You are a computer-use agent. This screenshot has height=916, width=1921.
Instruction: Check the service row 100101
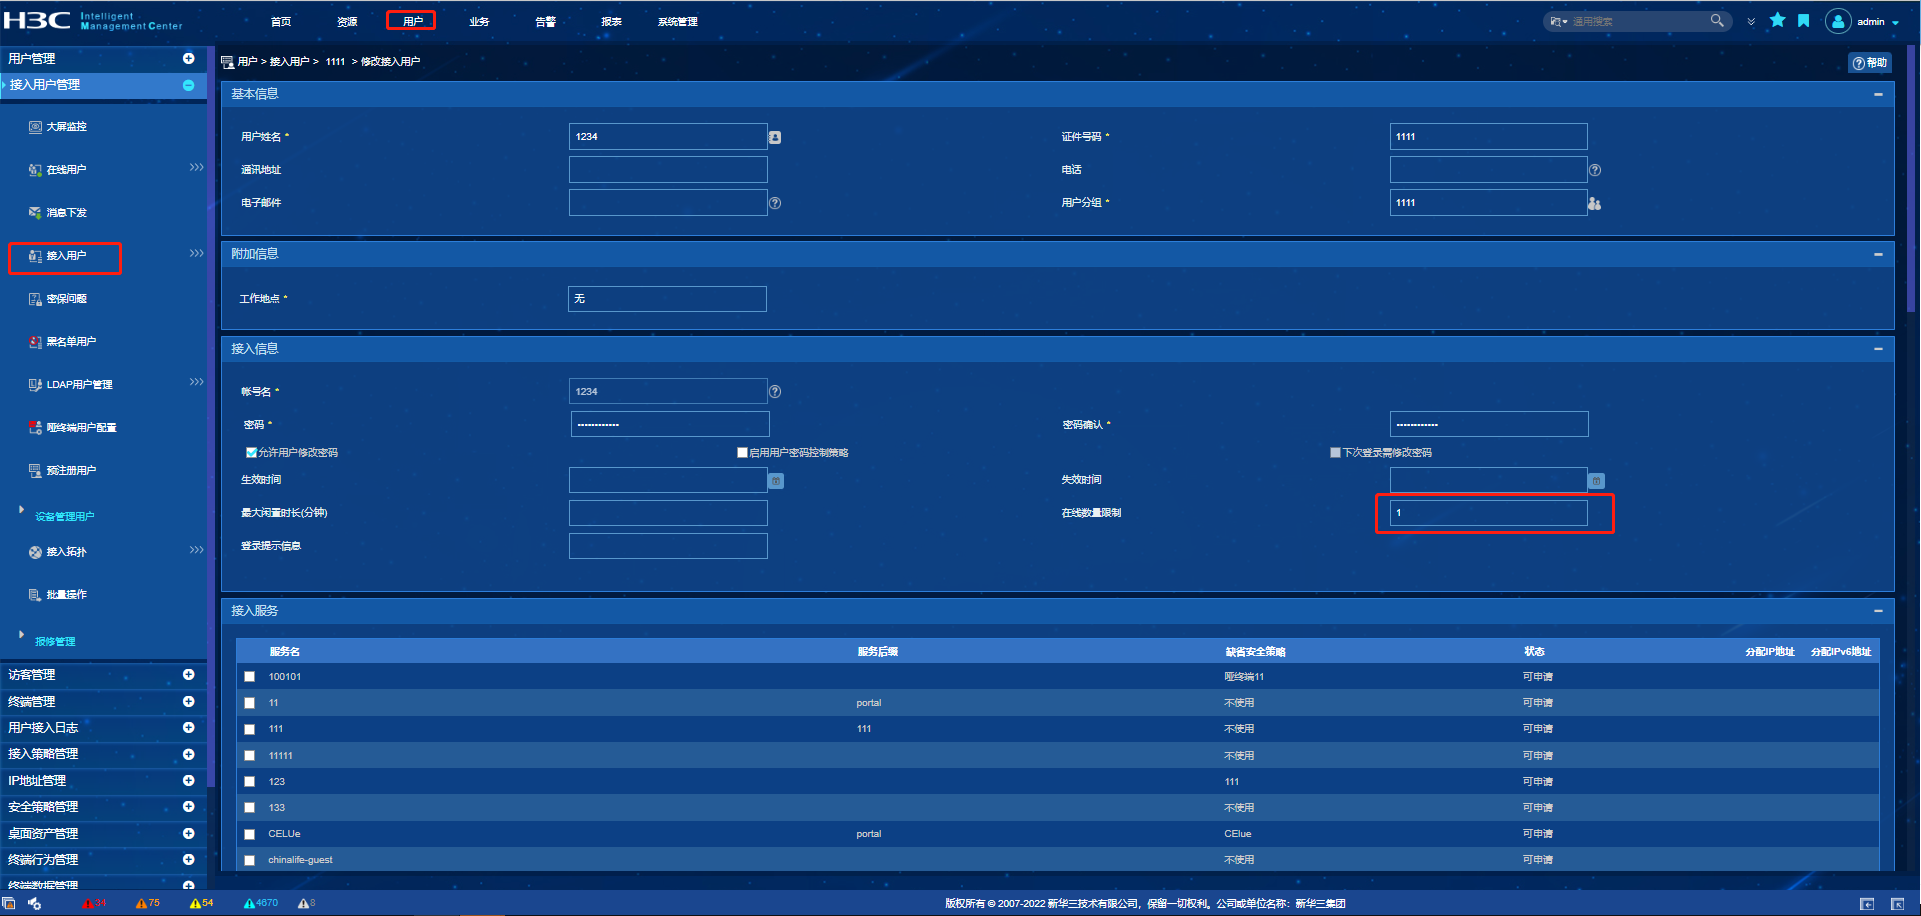coord(250,677)
